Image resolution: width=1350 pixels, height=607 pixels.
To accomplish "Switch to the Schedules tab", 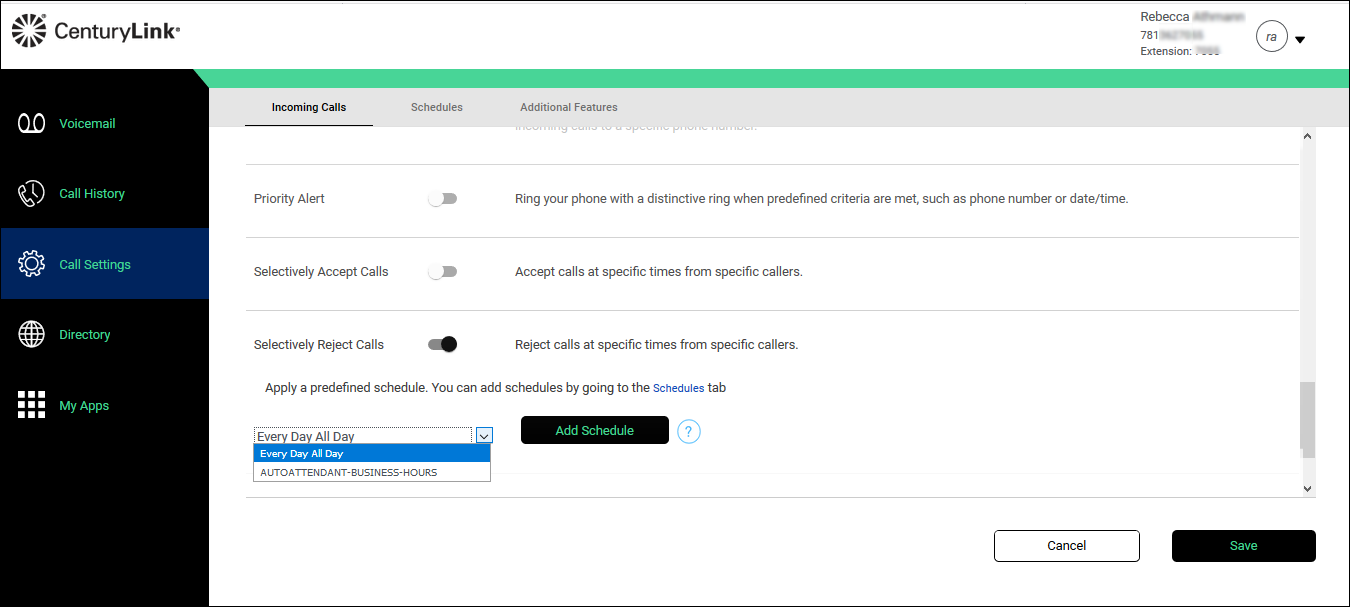I will [436, 107].
